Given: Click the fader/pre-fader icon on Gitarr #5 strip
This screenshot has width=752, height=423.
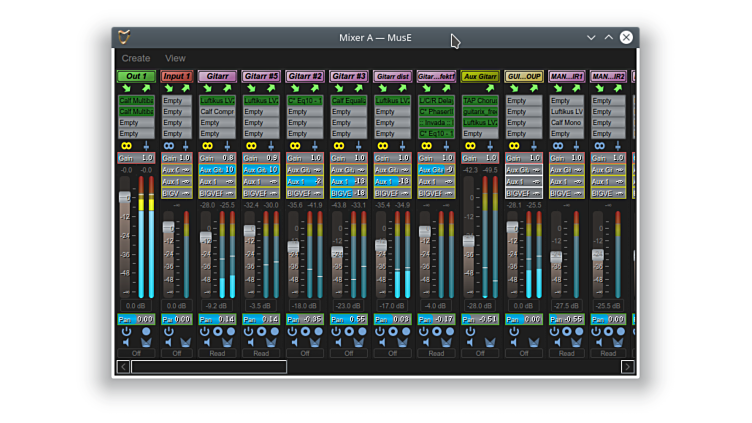Looking at the screenshot, I should (x=272, y=145).
